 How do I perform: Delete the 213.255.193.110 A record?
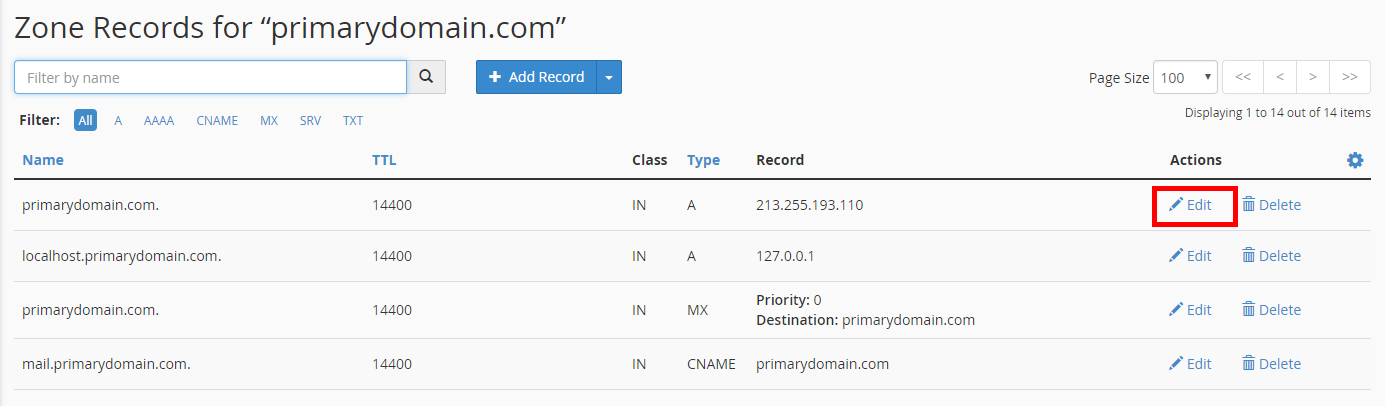[x=1271, y=205]
